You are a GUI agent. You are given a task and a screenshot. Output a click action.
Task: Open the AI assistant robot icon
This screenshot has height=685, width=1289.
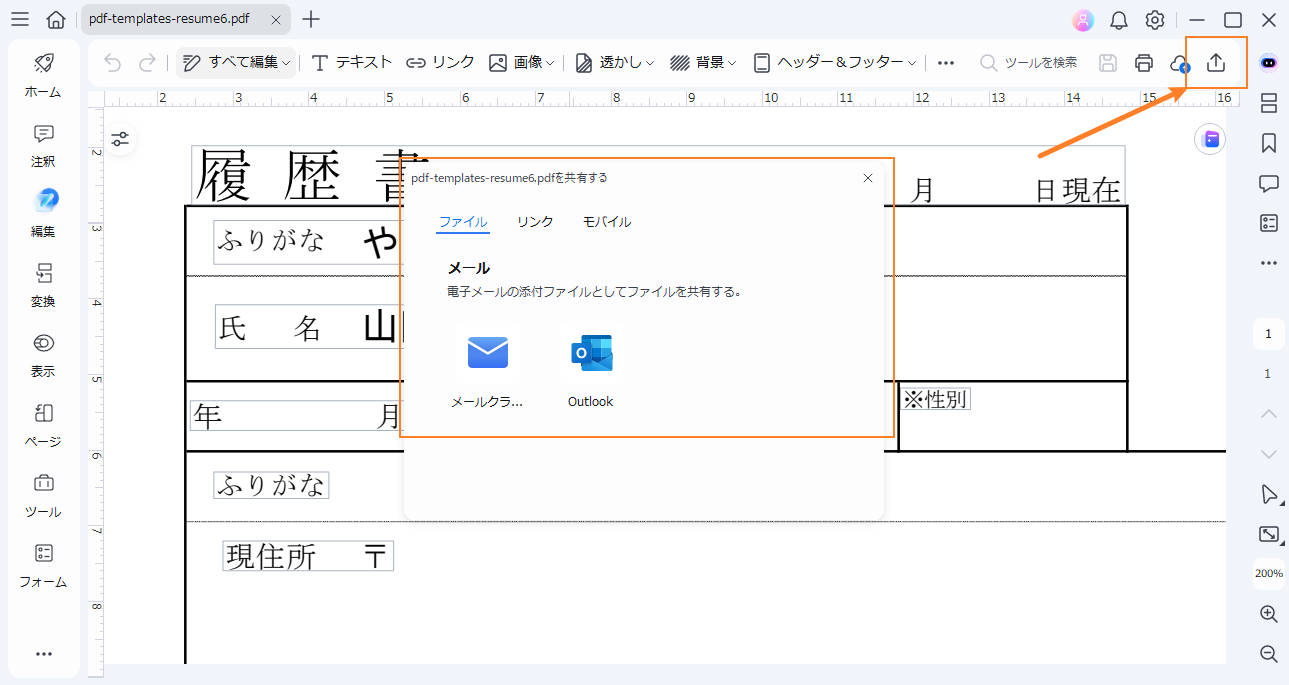click(1267, 61)
